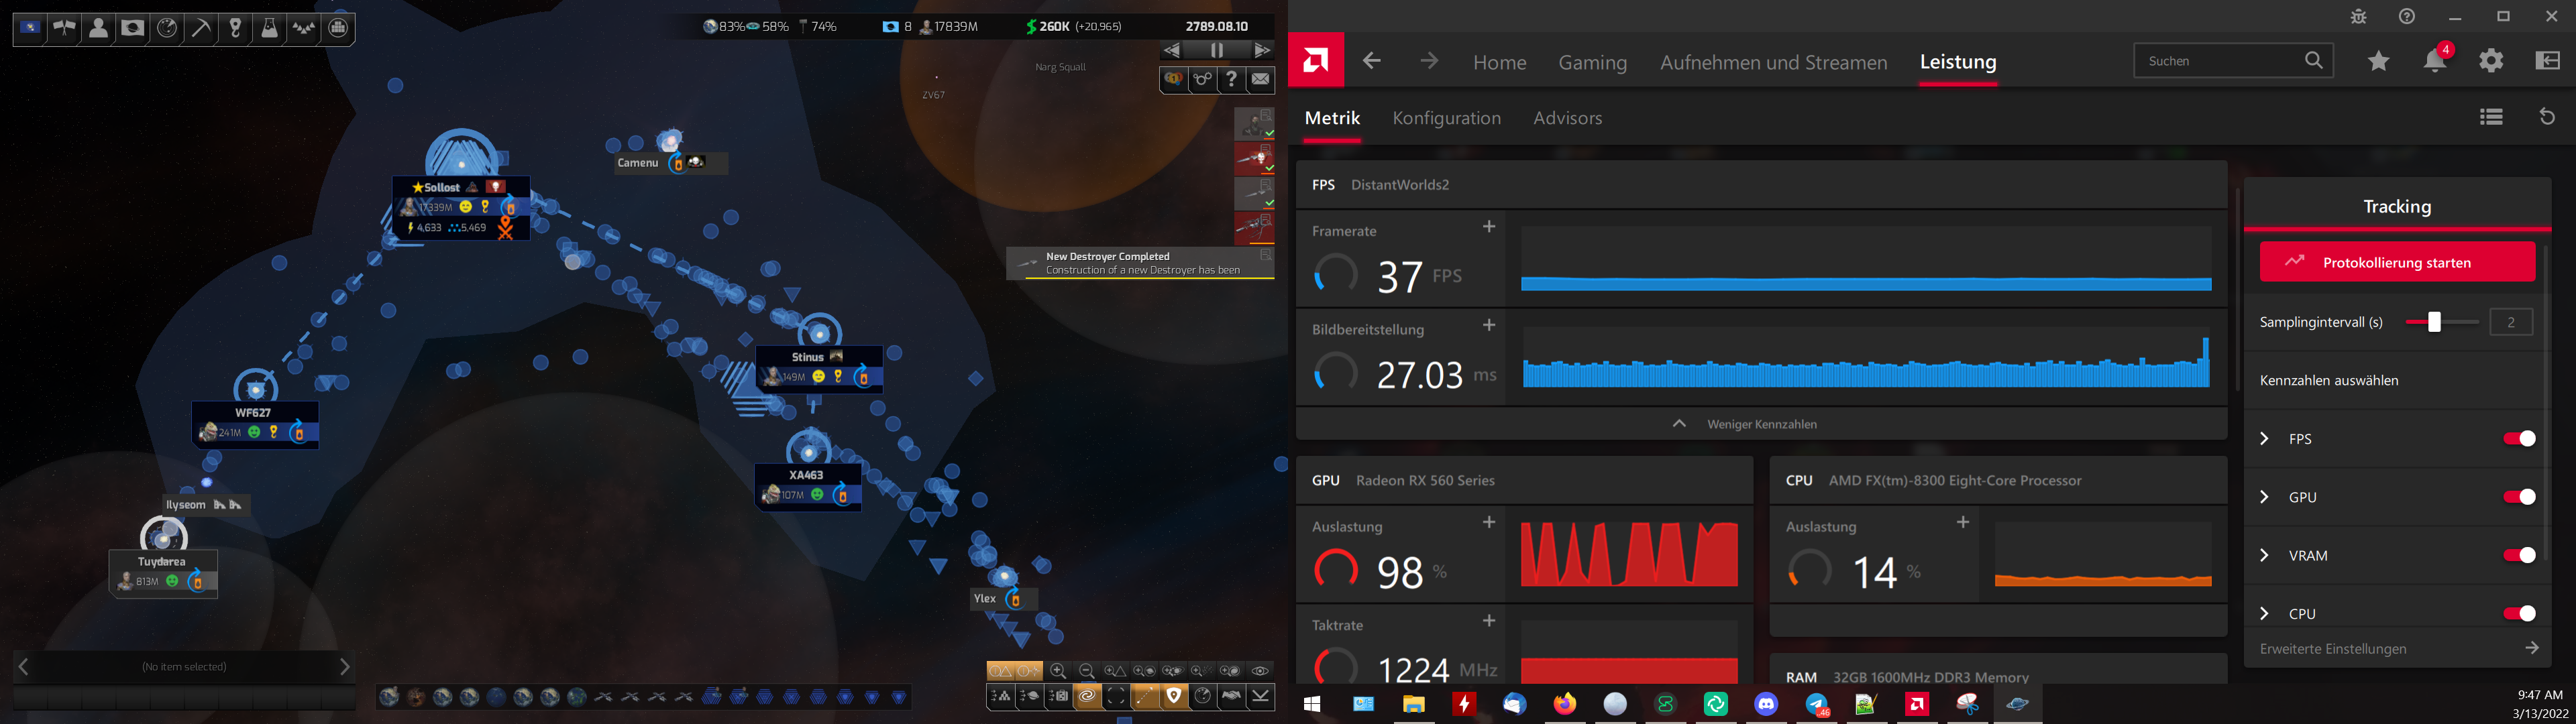Open AMD notifications bell

[2435, 61]
